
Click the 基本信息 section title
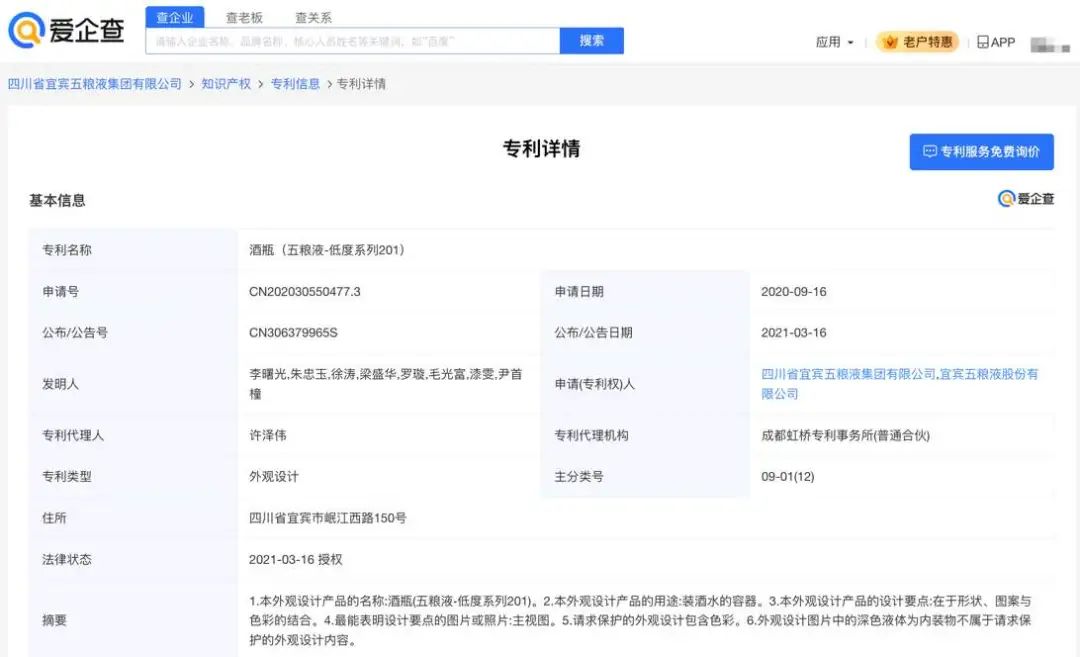[57, 200]
